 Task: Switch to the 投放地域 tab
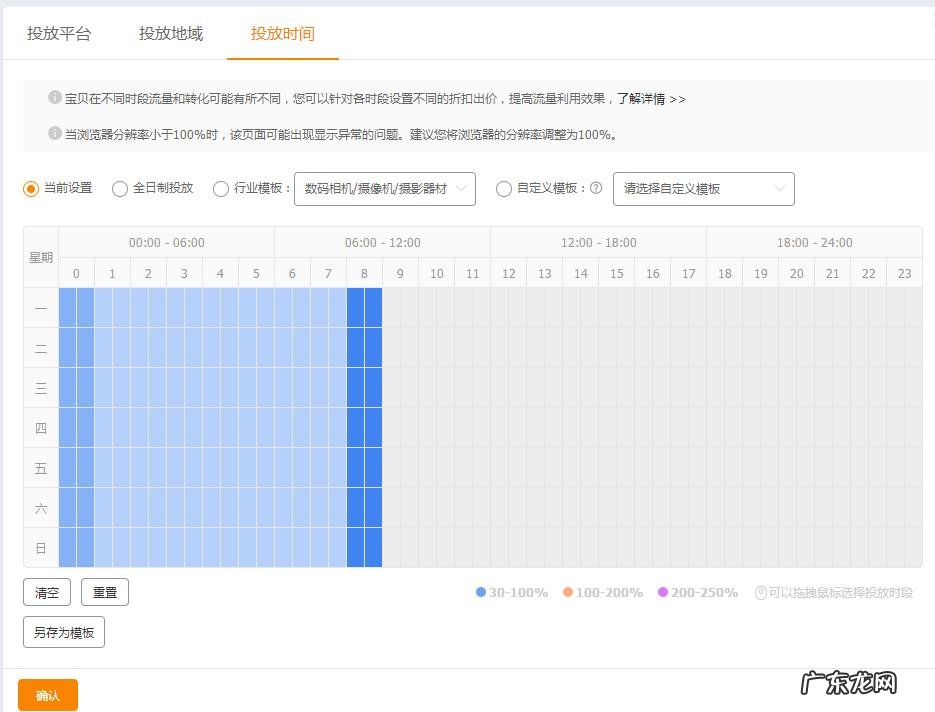coord(169,33)
